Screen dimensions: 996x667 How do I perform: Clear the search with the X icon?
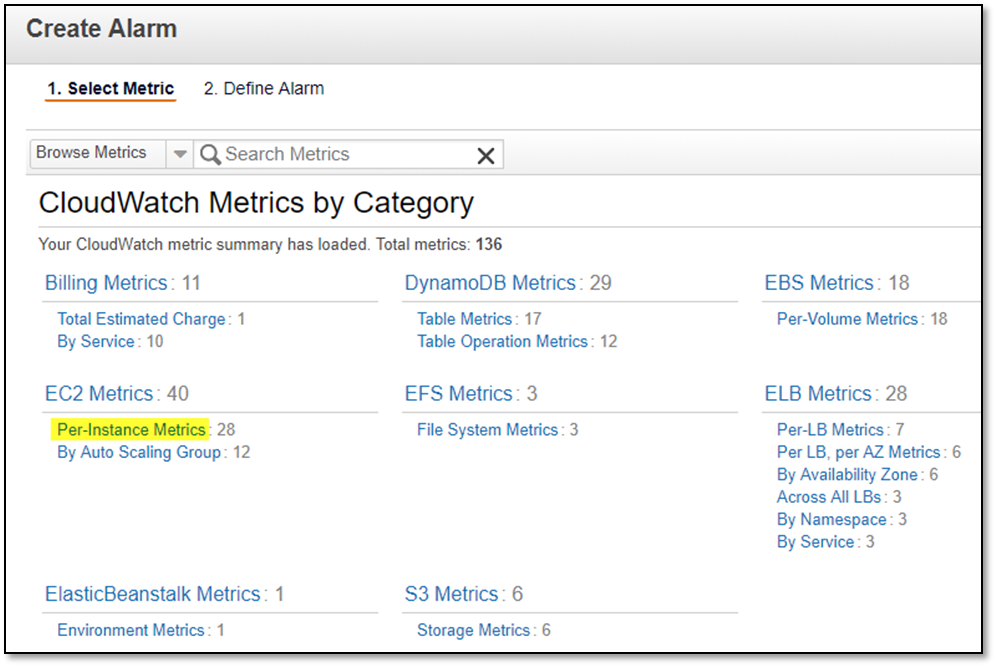coord(486,156)
